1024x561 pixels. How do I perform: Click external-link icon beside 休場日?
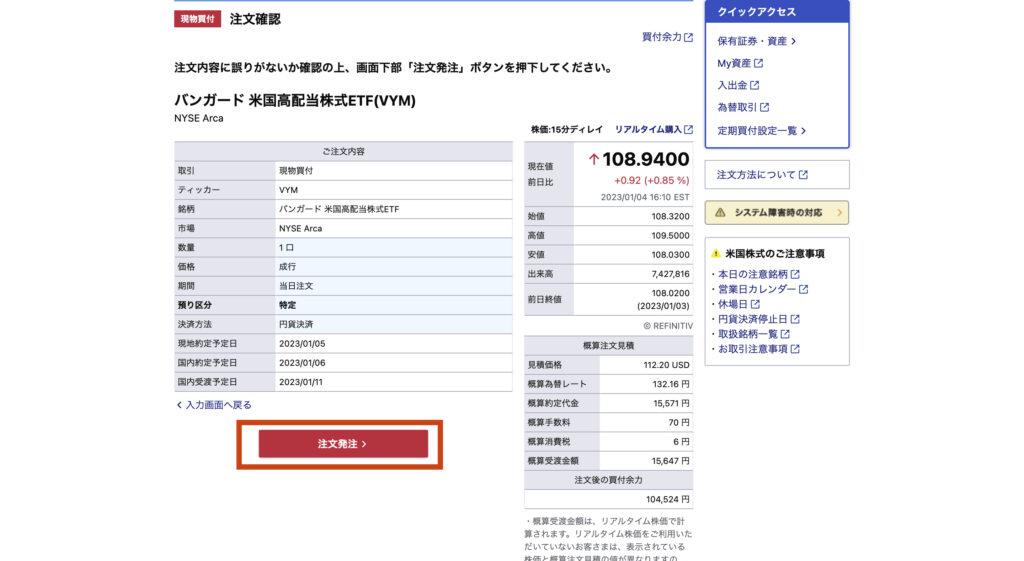(x=755, y=304)
